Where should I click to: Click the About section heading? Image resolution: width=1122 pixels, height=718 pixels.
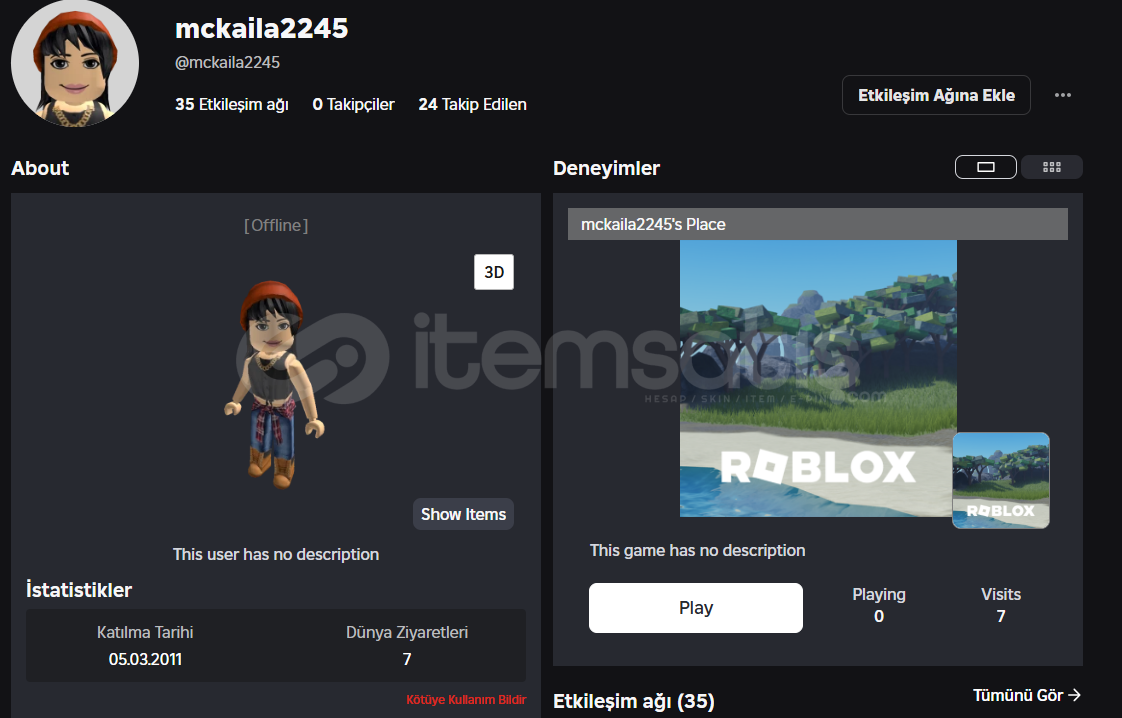point(40,168)
